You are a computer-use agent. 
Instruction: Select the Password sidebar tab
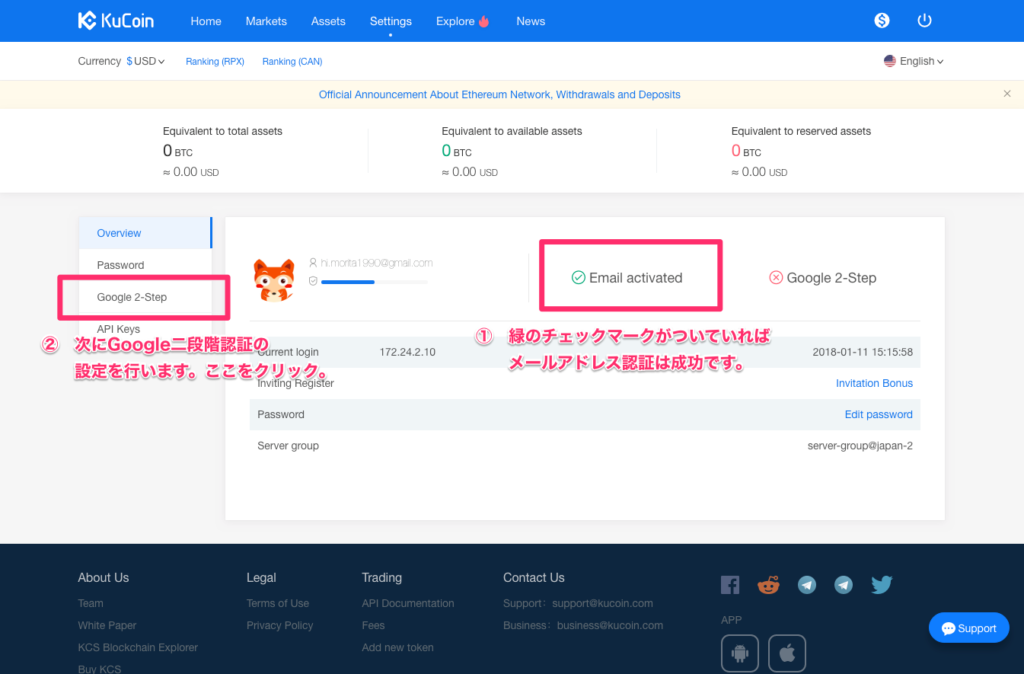click(x=145, y=265)
